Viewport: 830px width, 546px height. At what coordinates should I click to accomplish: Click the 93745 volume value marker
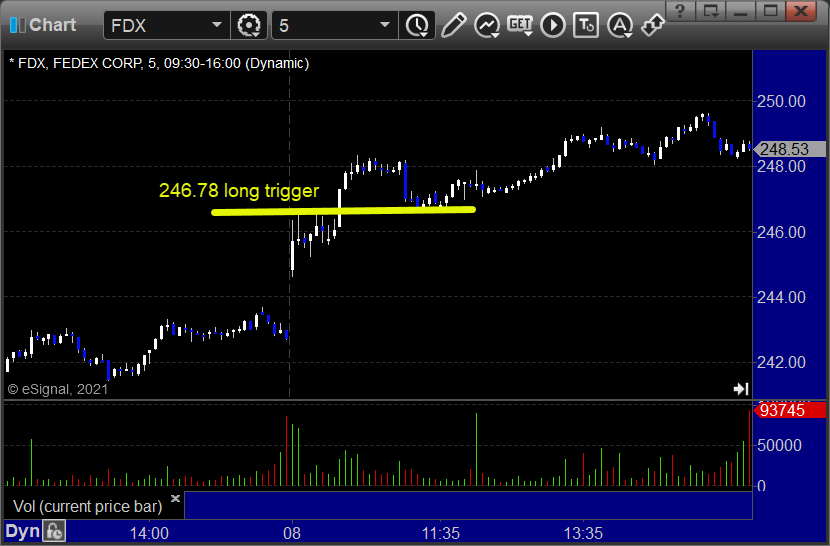pyautogui.click(x=788, y=410)
